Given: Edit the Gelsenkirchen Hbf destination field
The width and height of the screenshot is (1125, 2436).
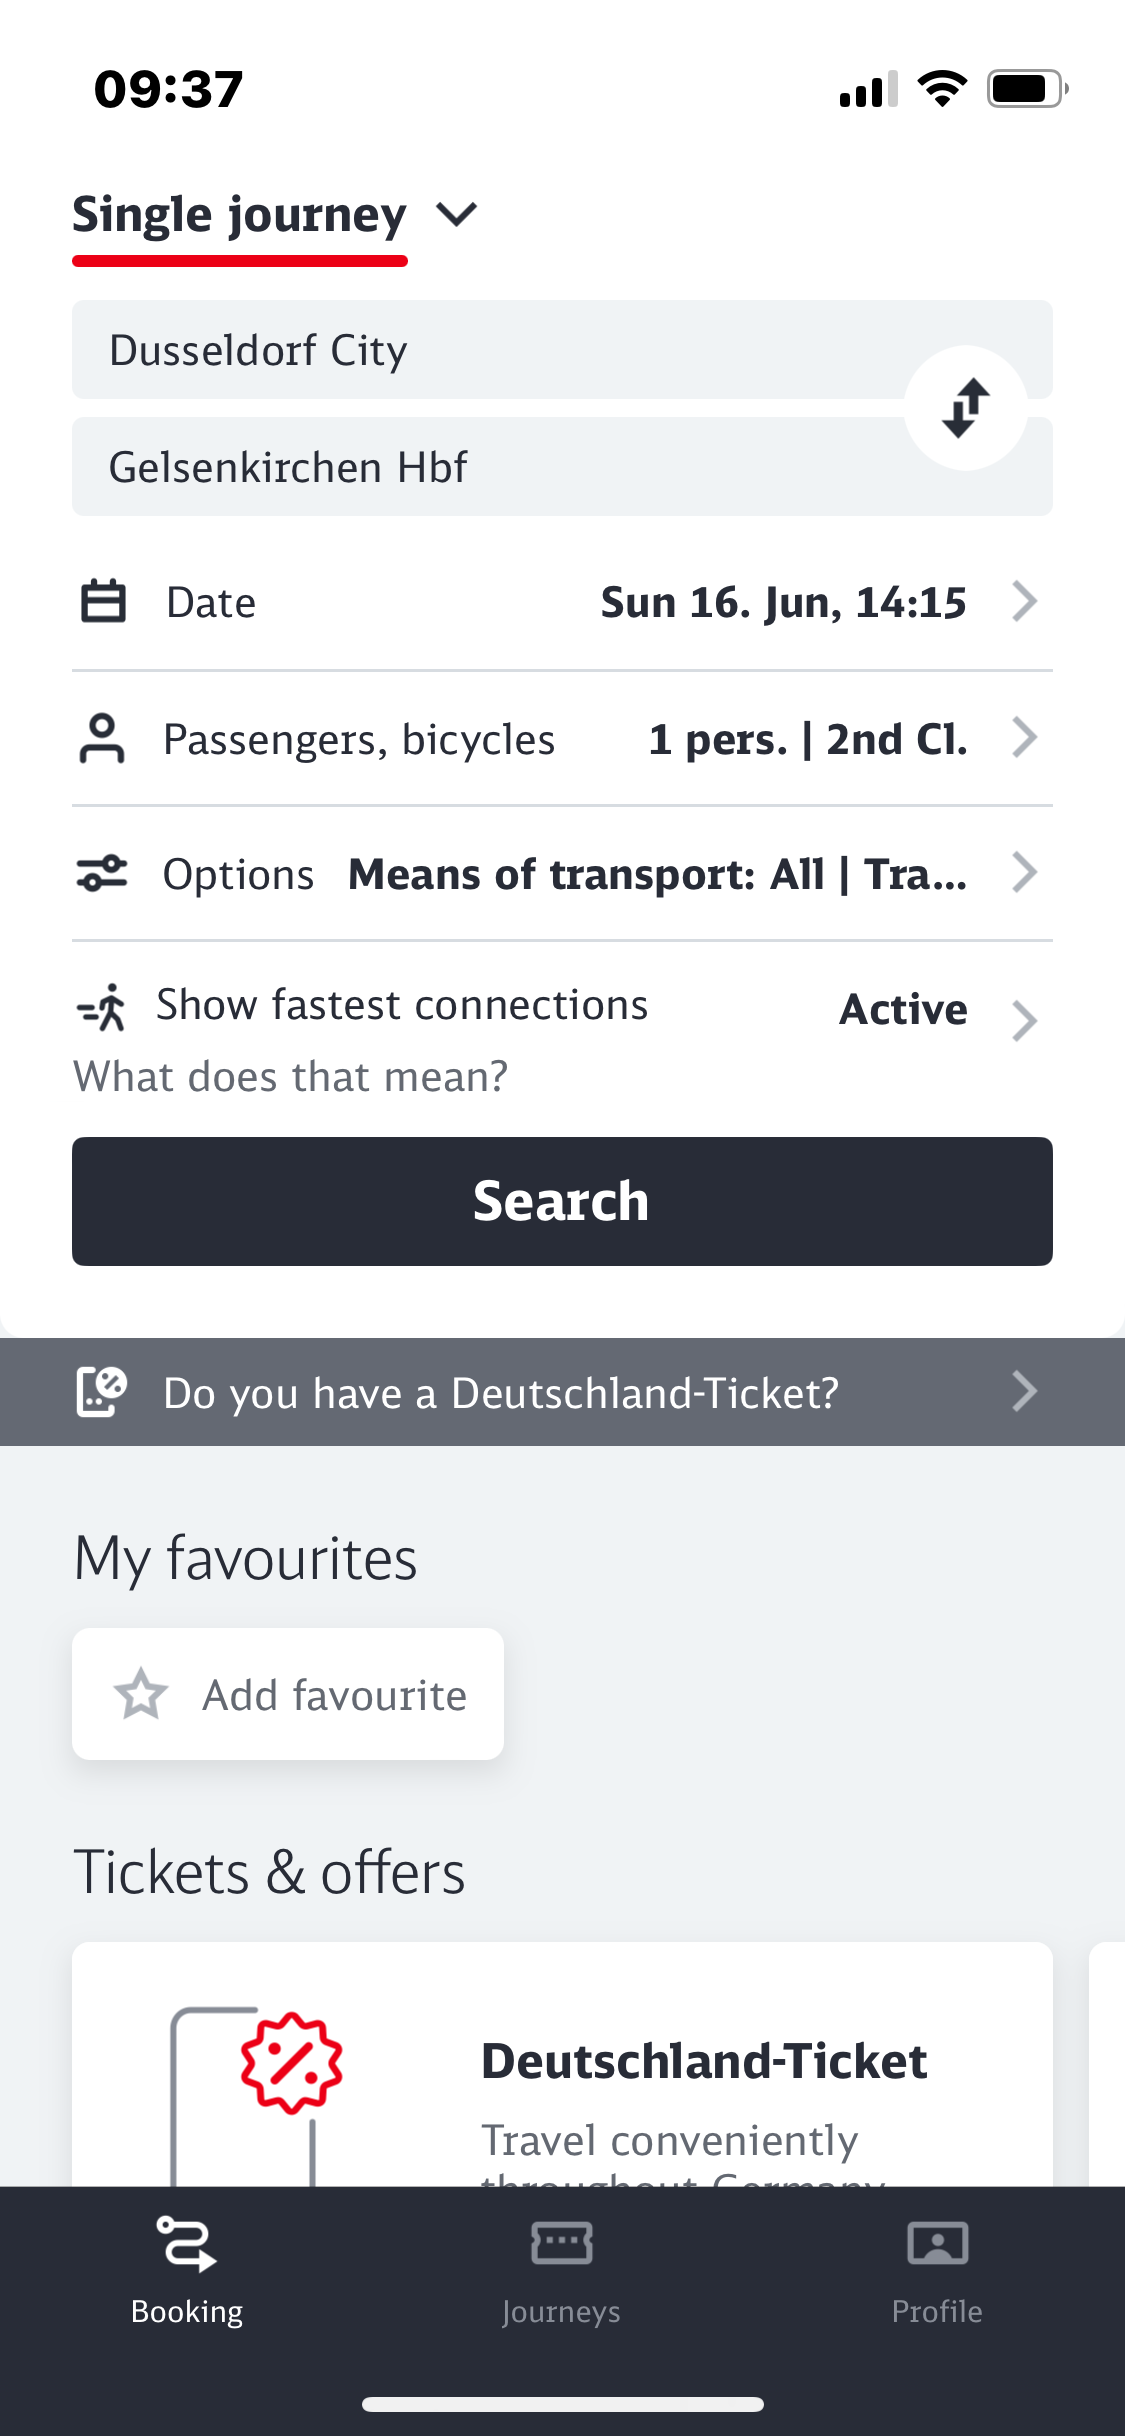Looking at the screenshot, I should [x=480, y=467].
